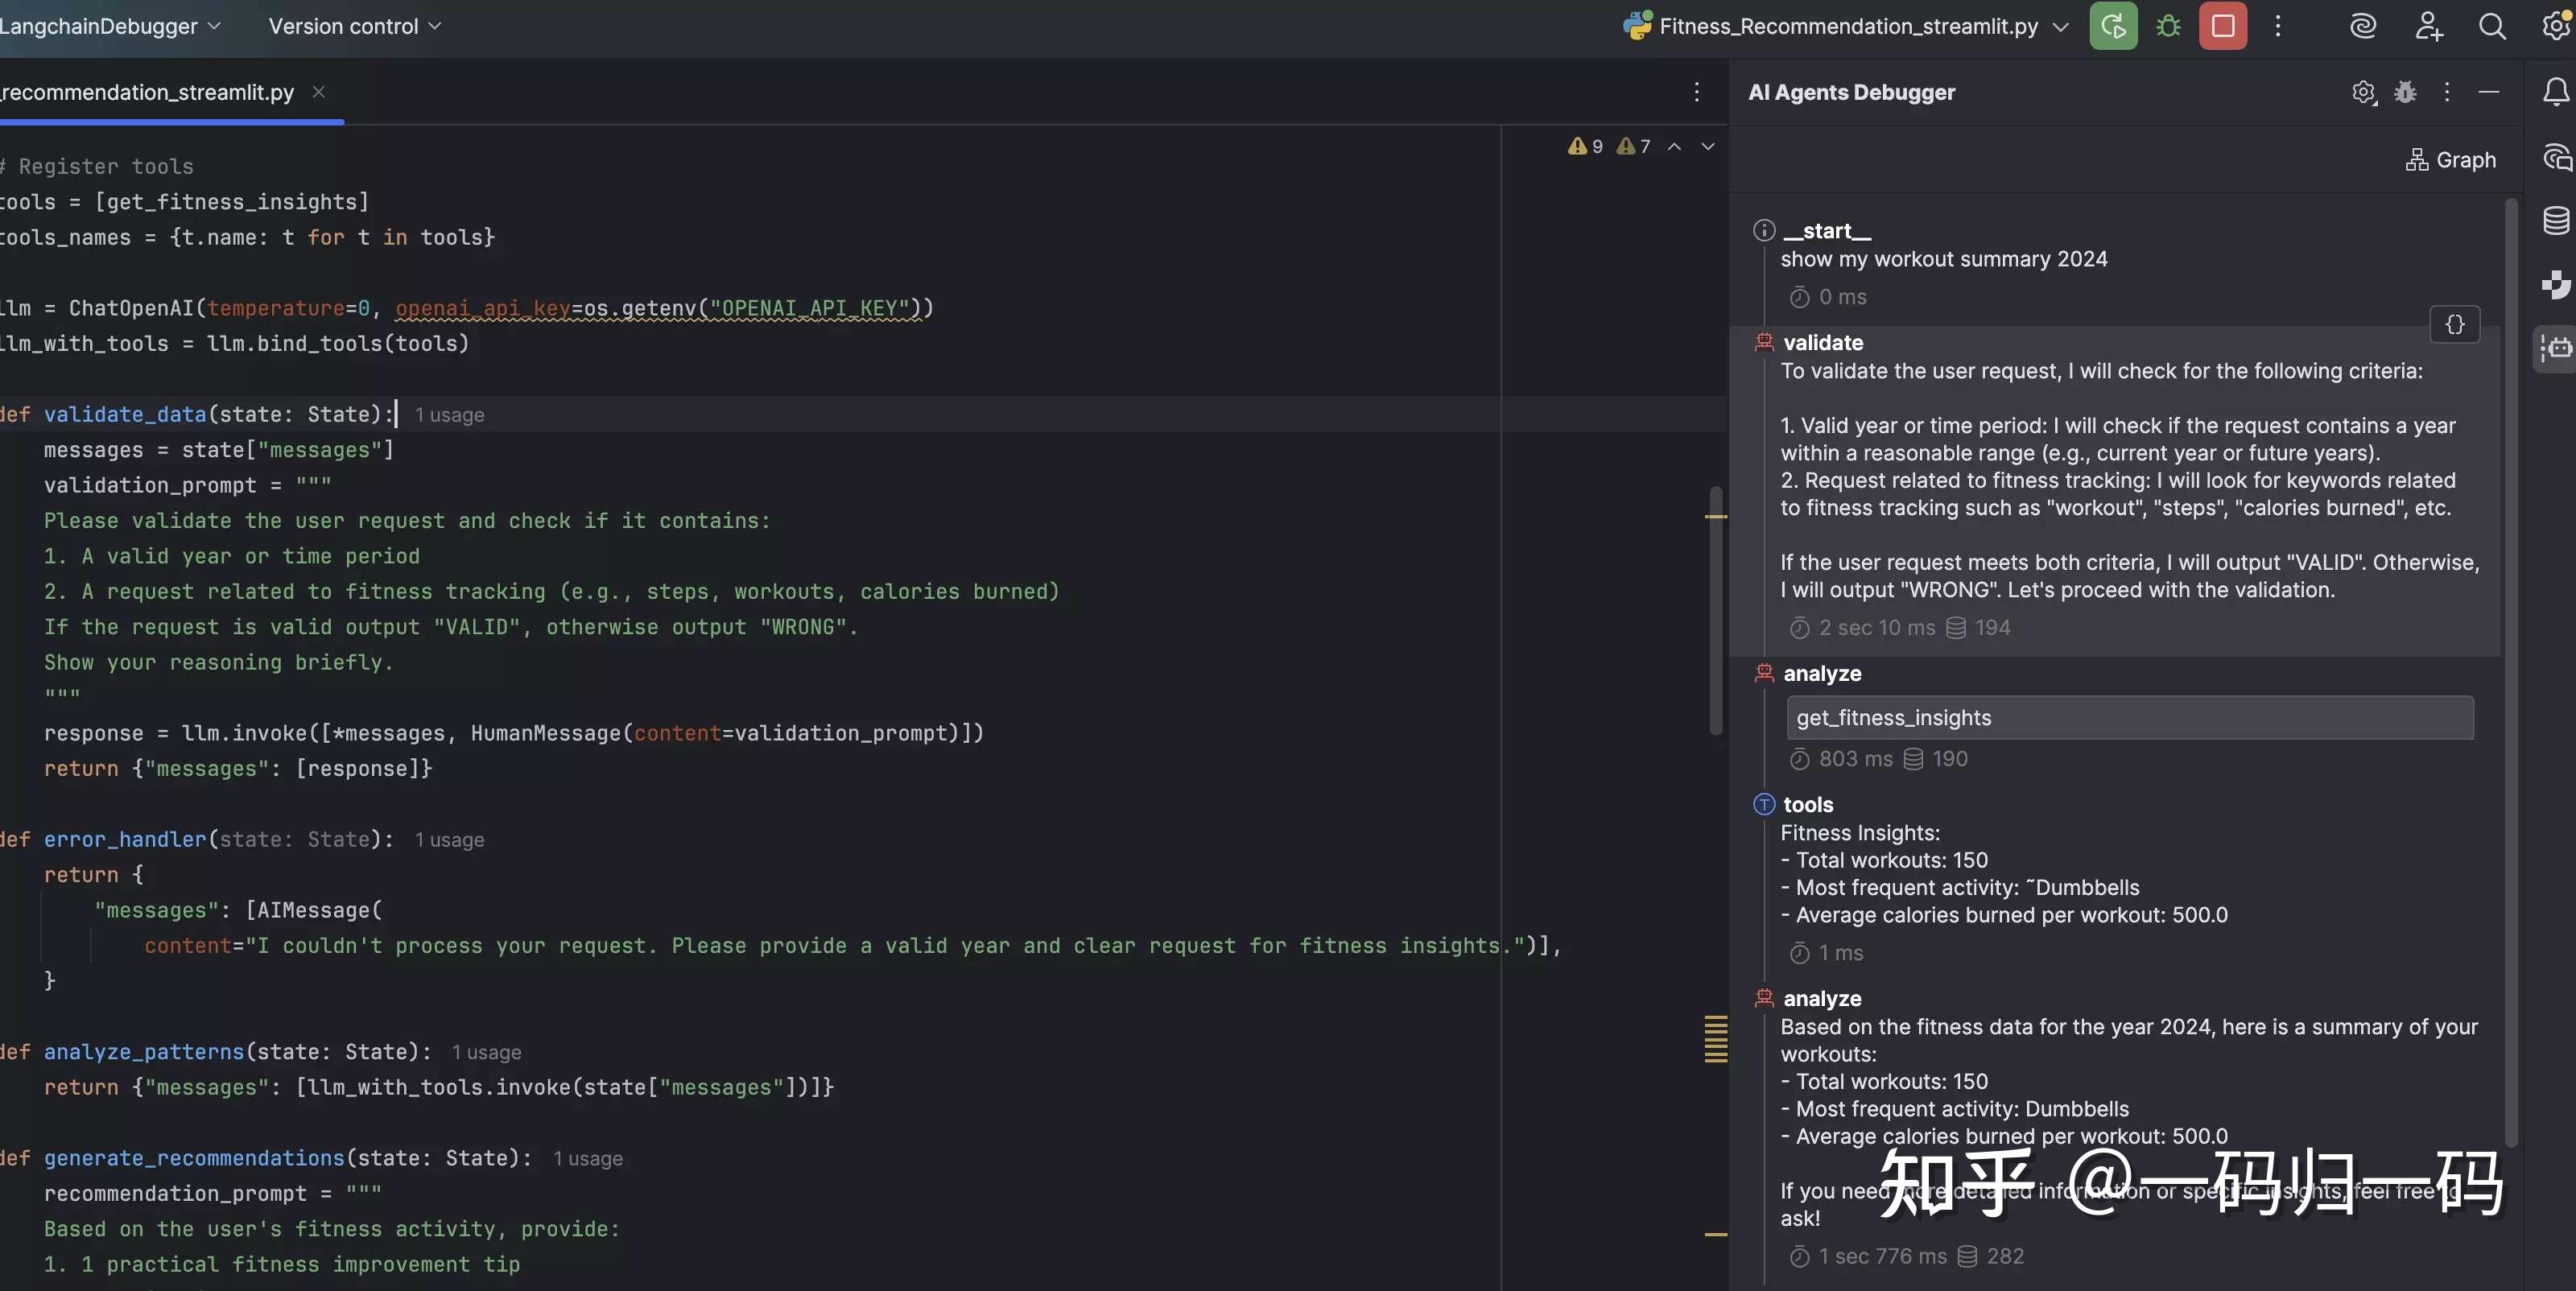Toggle debug mode in AI Agents Debugger header
The width and height of the screenshot is (2576, 1291).
pyautogui.click(x=2405, y=92)
